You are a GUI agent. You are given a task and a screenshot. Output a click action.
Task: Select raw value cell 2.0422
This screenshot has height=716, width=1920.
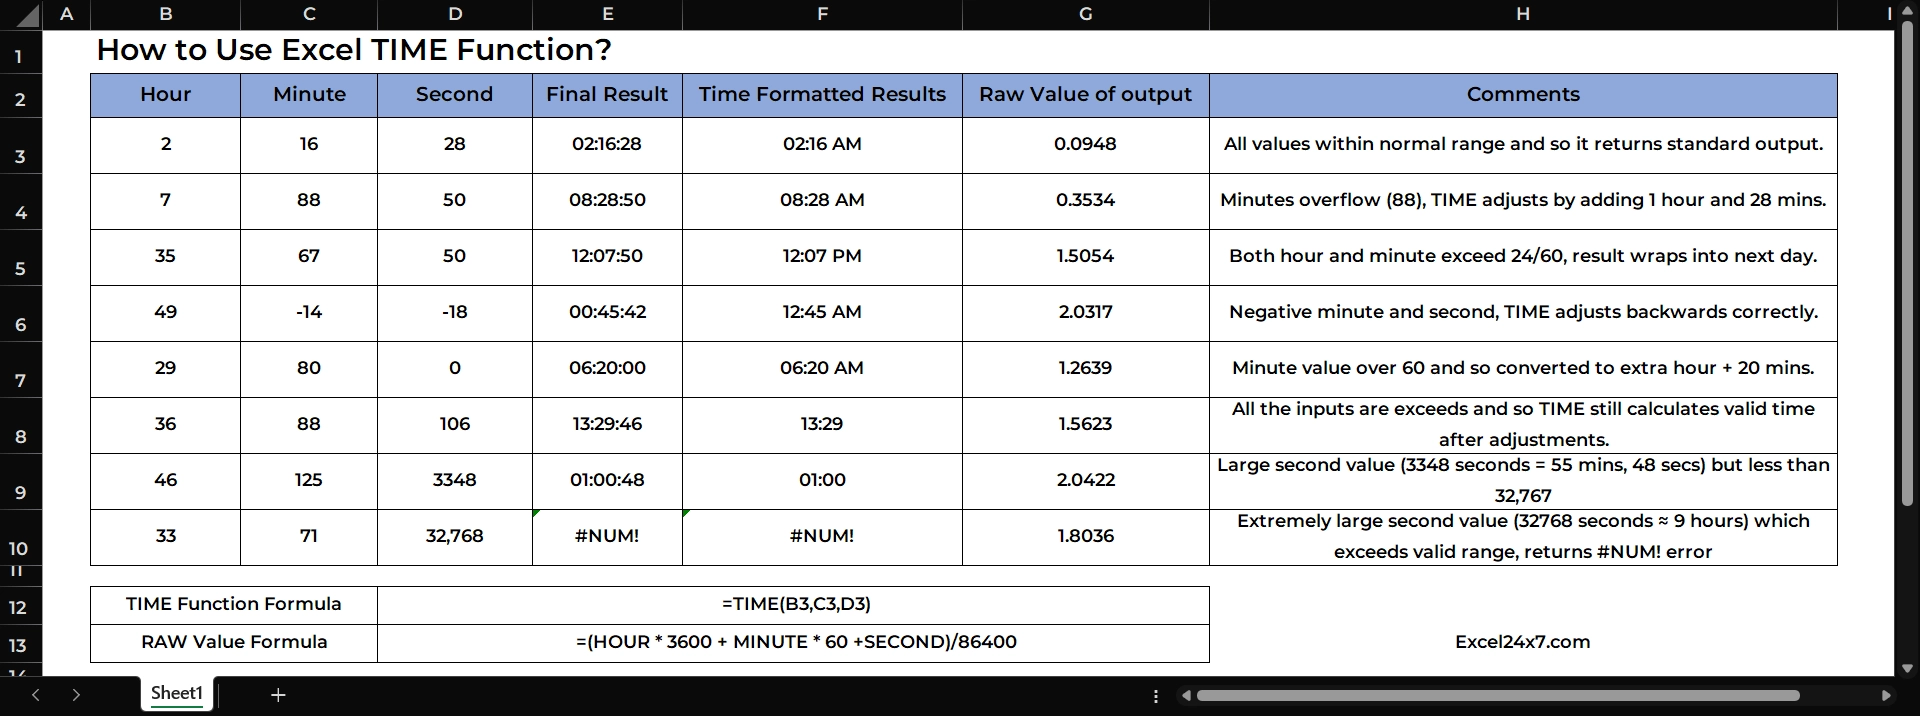1086,482
